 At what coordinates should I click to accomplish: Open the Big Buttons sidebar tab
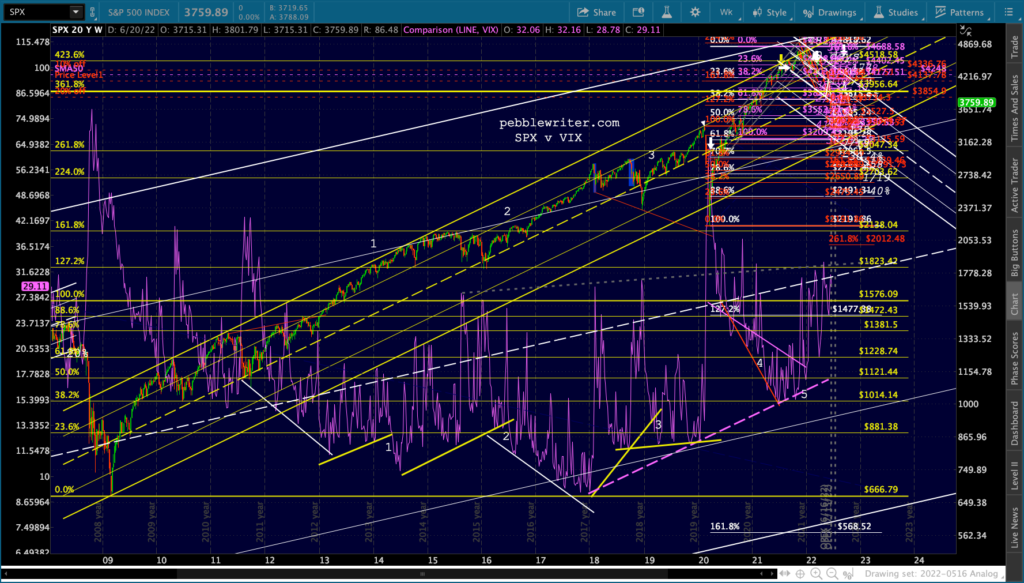click(1014, 253)
